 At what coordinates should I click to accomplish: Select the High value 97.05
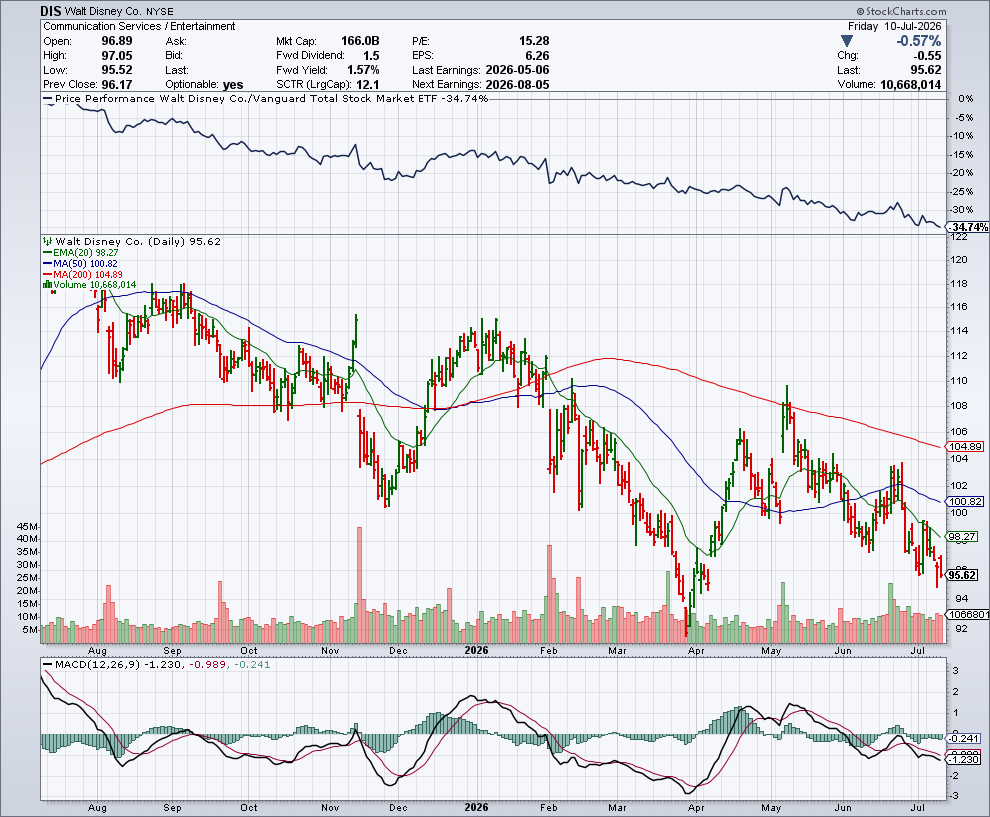pos(117,56)
